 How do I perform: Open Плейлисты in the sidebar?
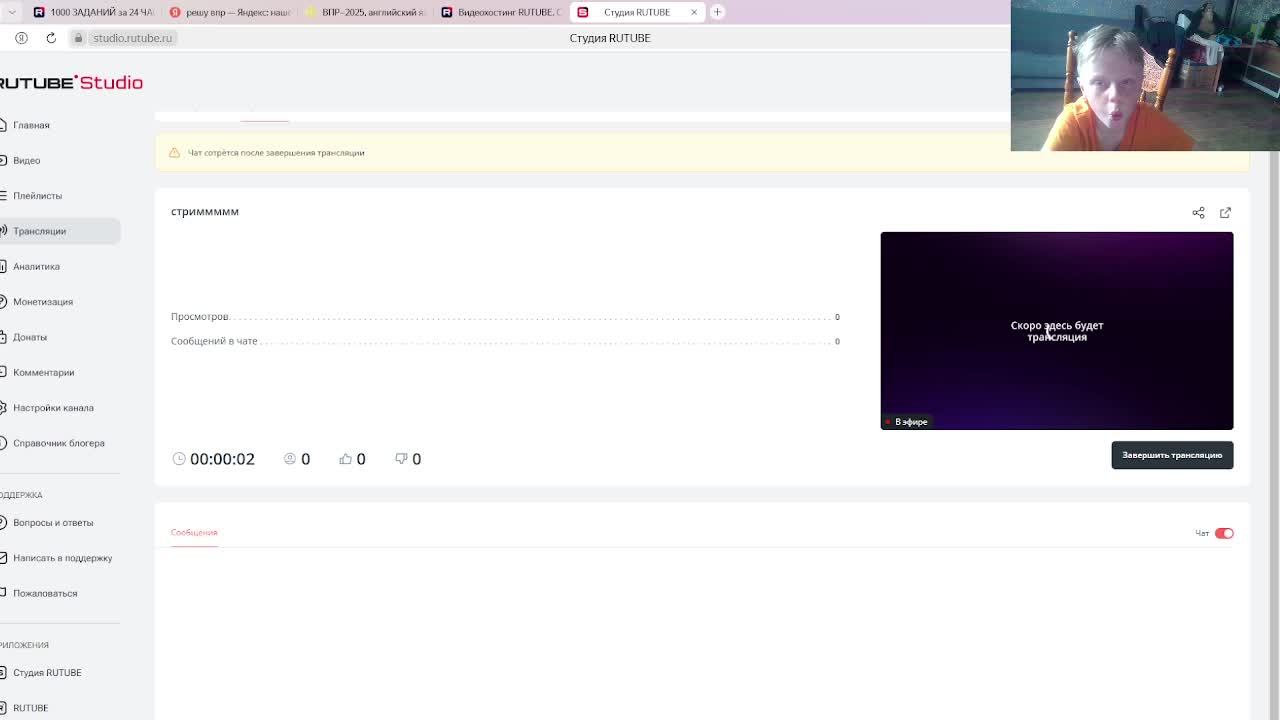click(x=37, y=196)
